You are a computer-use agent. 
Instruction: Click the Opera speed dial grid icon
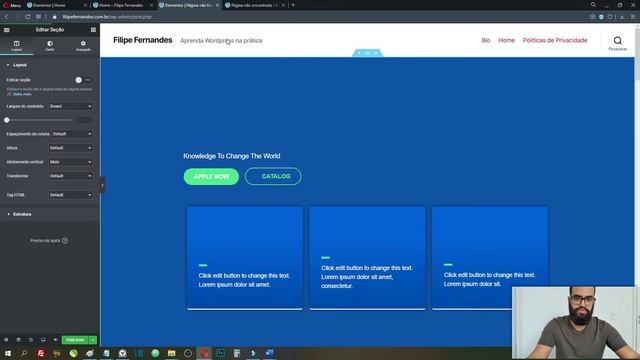38,17
